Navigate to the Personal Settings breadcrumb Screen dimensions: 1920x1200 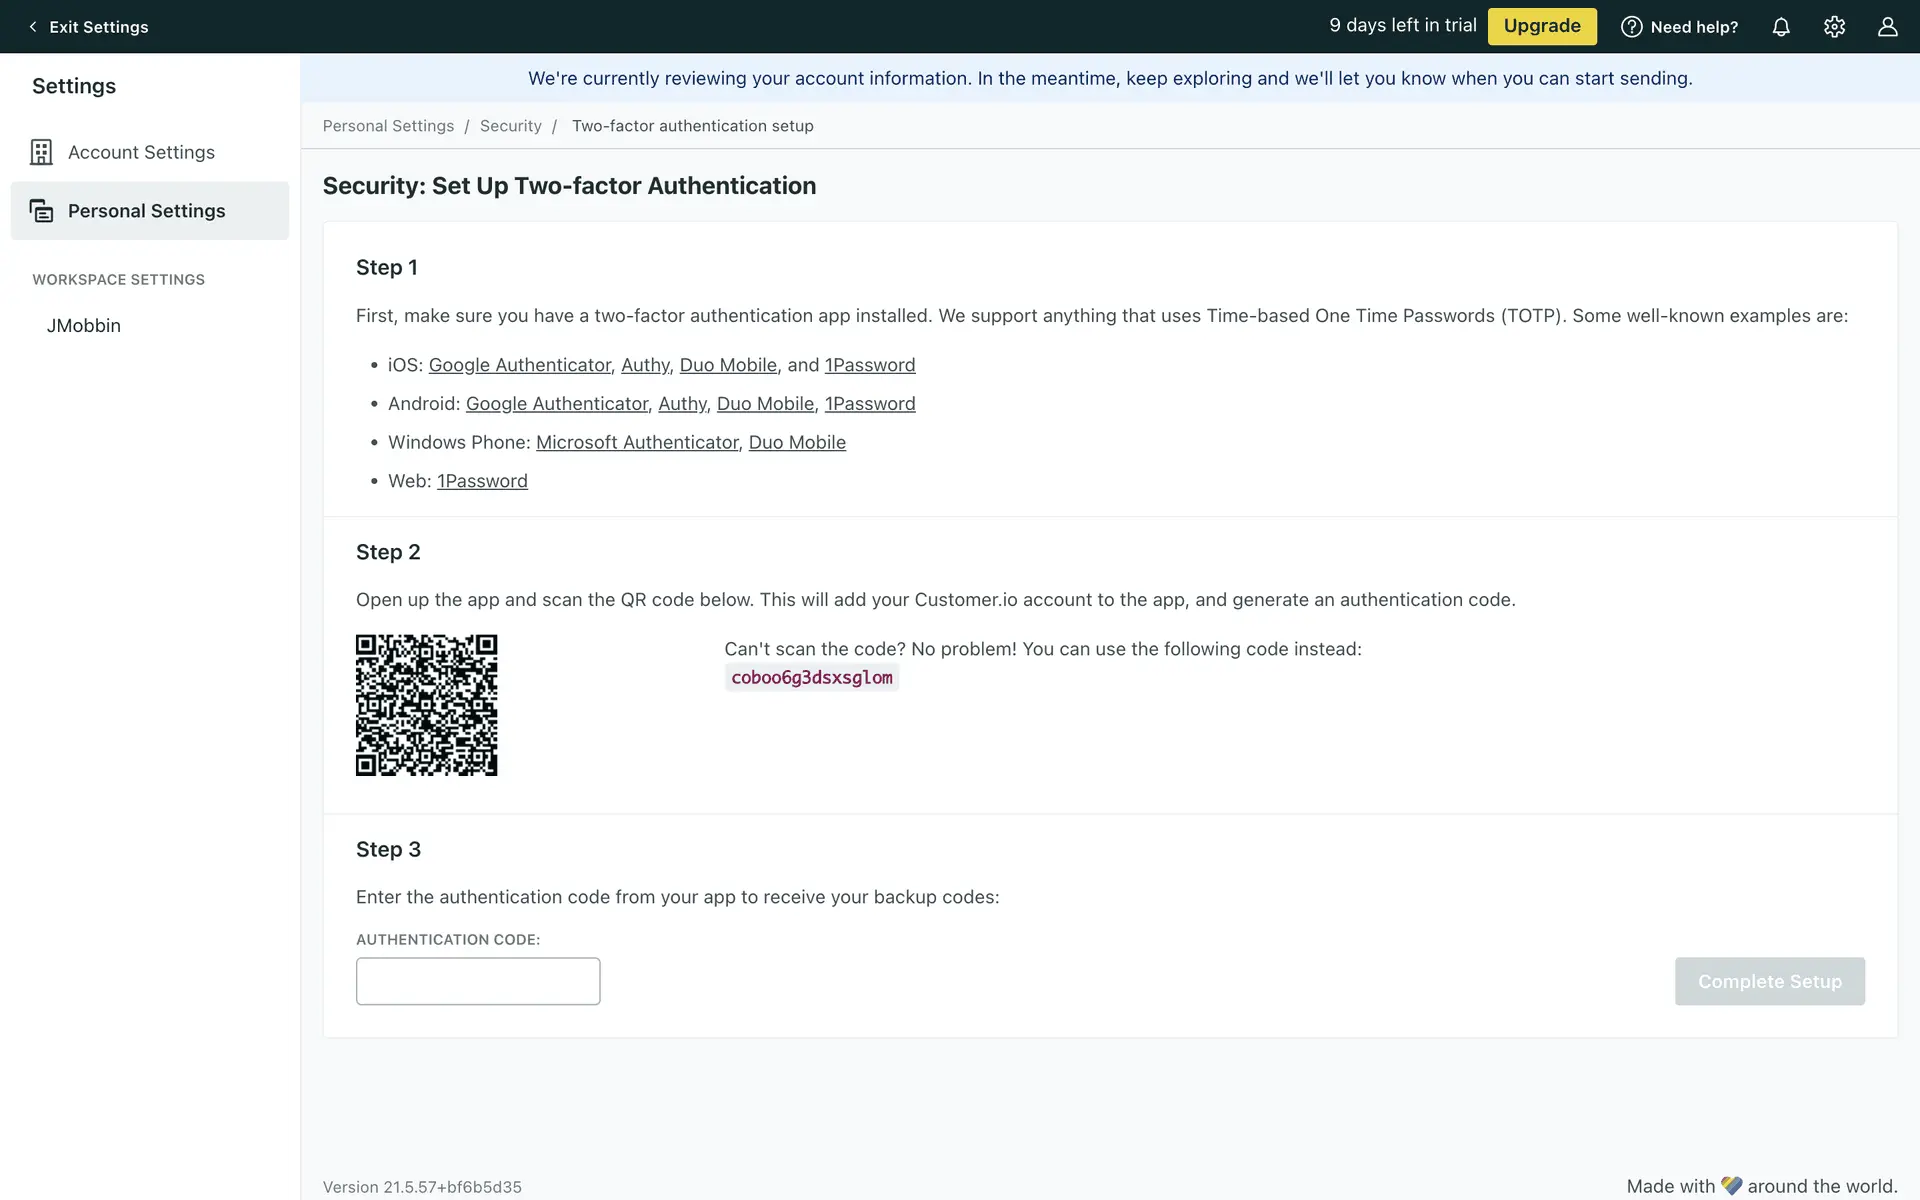[388, 126]
